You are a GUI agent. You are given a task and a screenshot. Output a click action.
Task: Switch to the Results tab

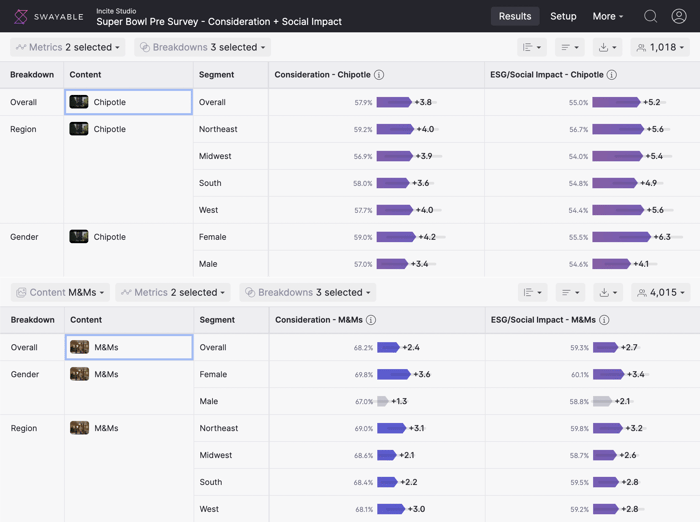coord(515,17)
